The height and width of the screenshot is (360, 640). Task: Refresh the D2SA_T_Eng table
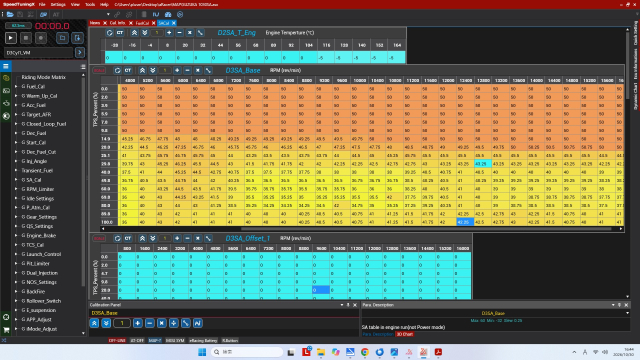click(109, 33)
